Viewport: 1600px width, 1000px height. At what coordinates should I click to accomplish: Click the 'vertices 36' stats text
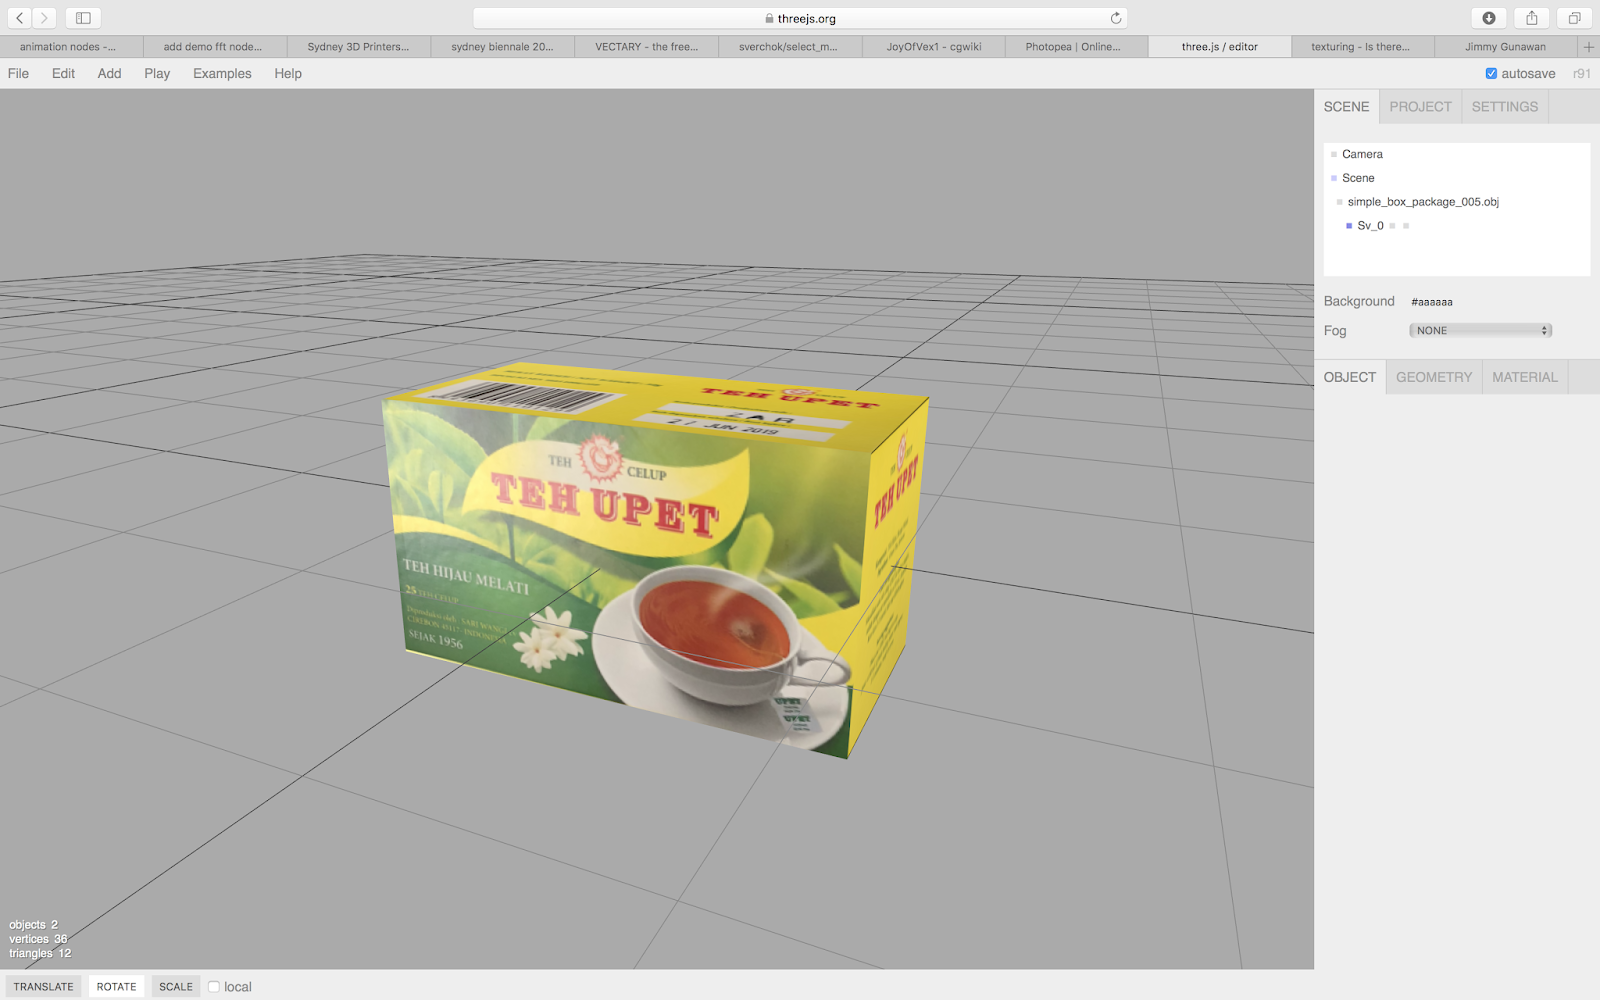click(x=38, y=939)
